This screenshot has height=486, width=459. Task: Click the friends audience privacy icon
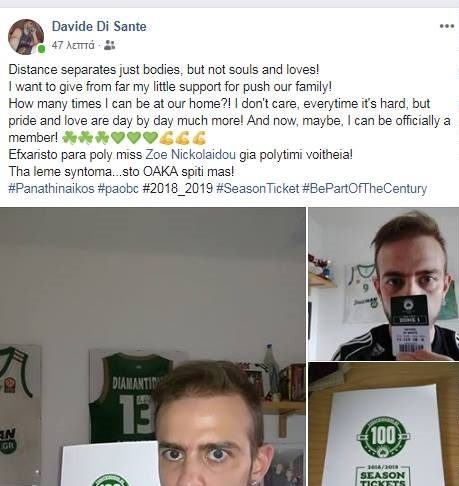tap(109, 45)
